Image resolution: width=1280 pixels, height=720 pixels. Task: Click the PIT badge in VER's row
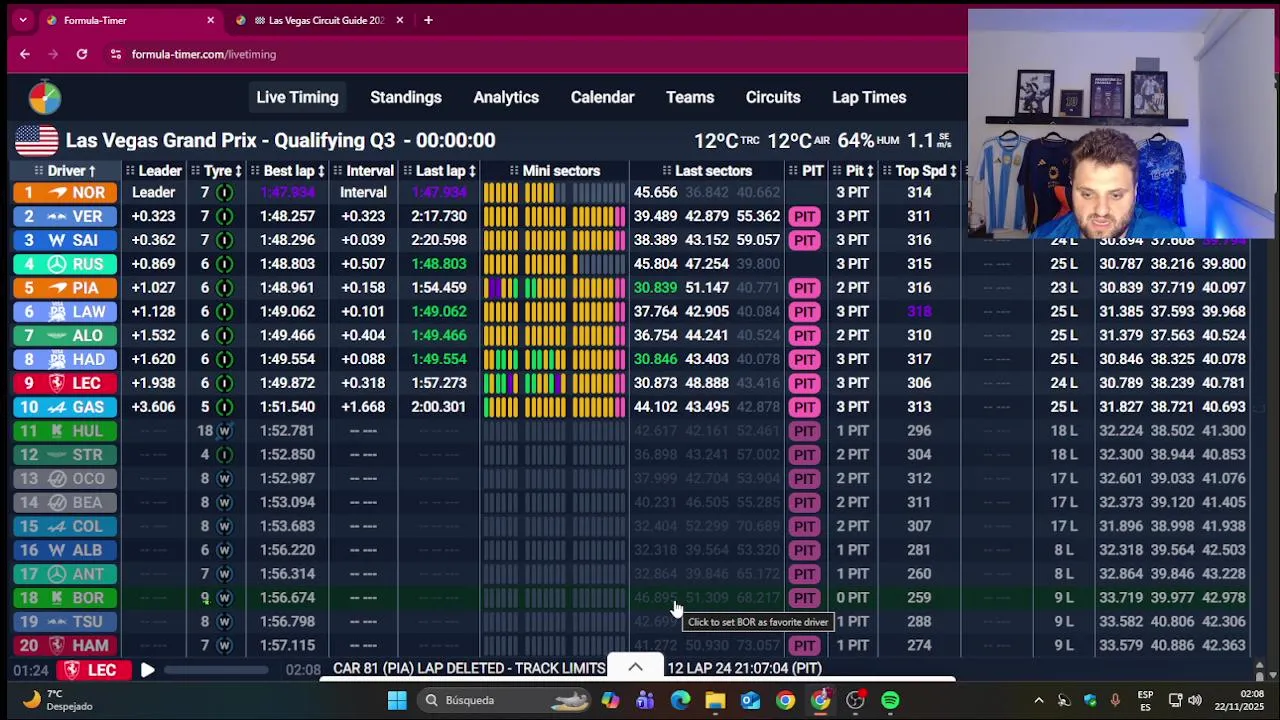pos(804,216)
